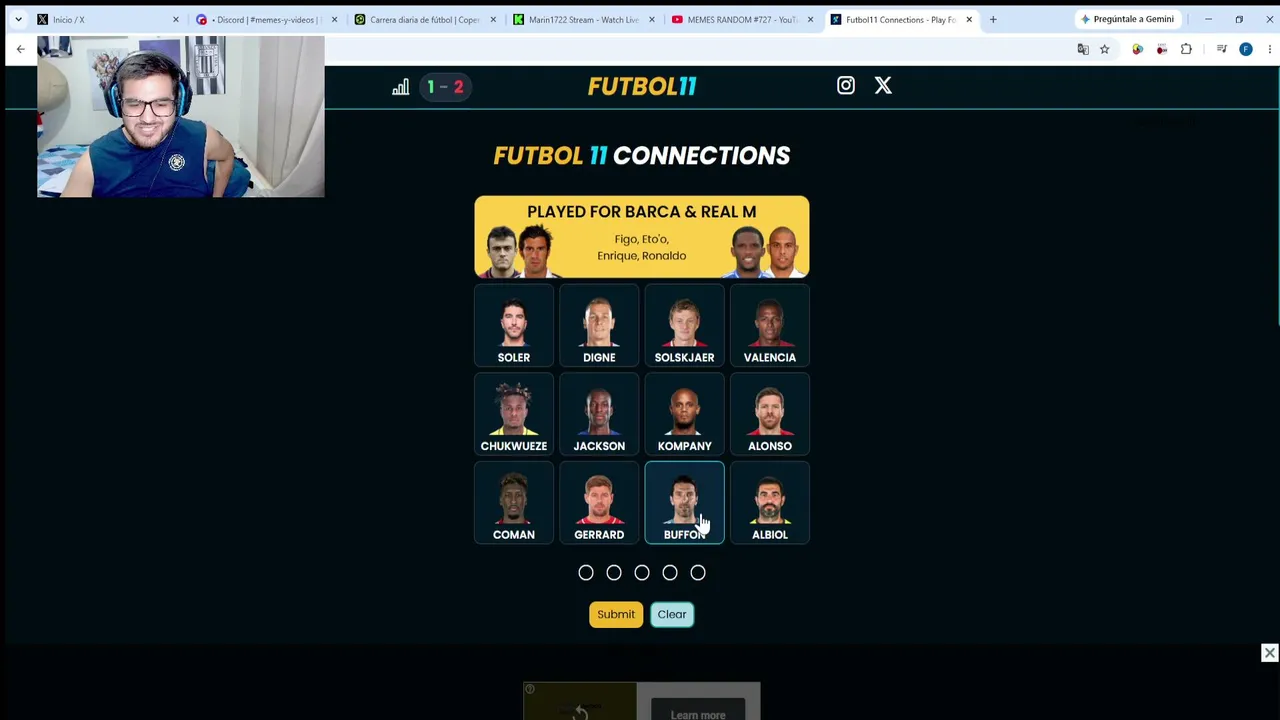This screenshot has width=1280, height=720.
Task: Select the Jackson player card
Action: coord(599,415)
